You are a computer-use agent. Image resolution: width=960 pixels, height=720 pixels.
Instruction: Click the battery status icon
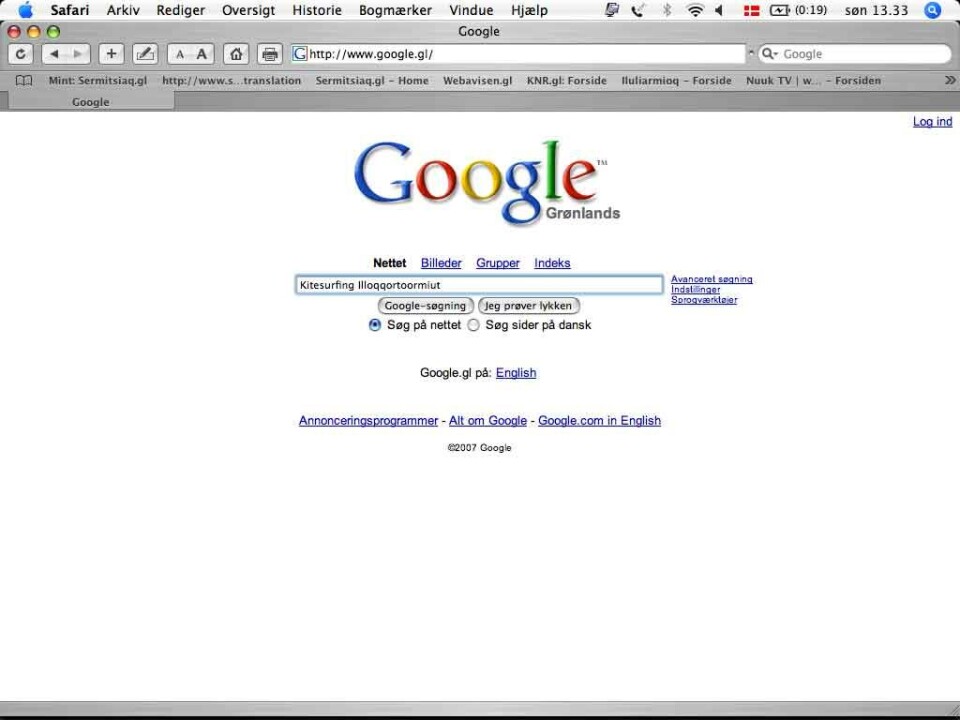point(779,10)
